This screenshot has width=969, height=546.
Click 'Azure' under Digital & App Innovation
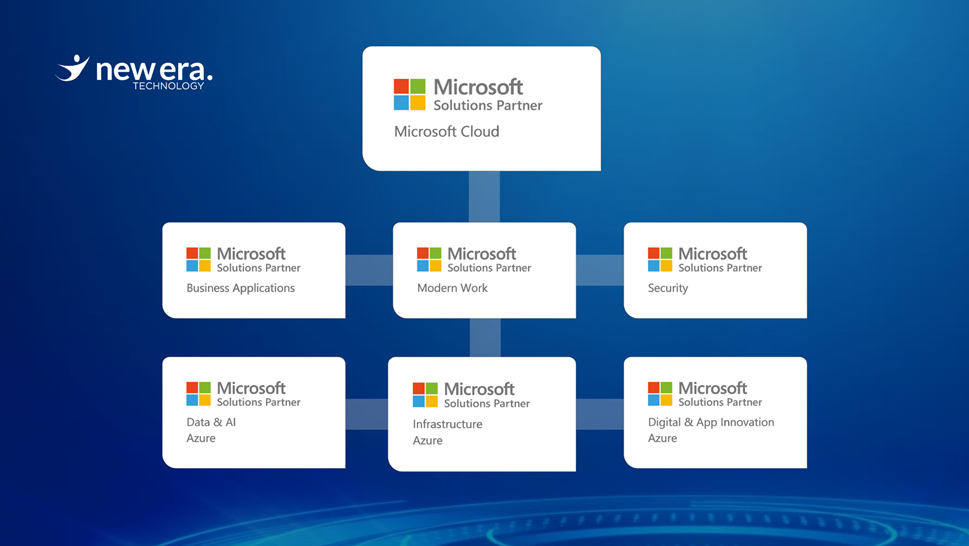[x=662, y=438]
